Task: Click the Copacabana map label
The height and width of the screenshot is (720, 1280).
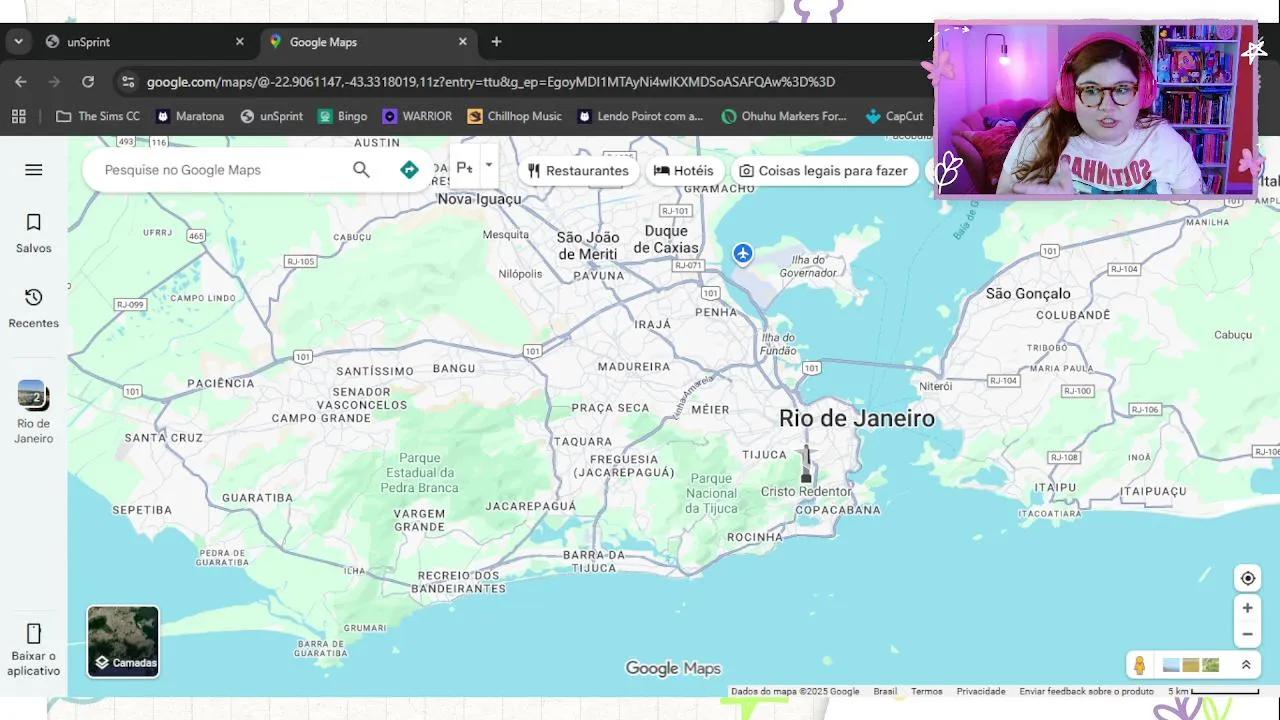Action: [837, 510]
